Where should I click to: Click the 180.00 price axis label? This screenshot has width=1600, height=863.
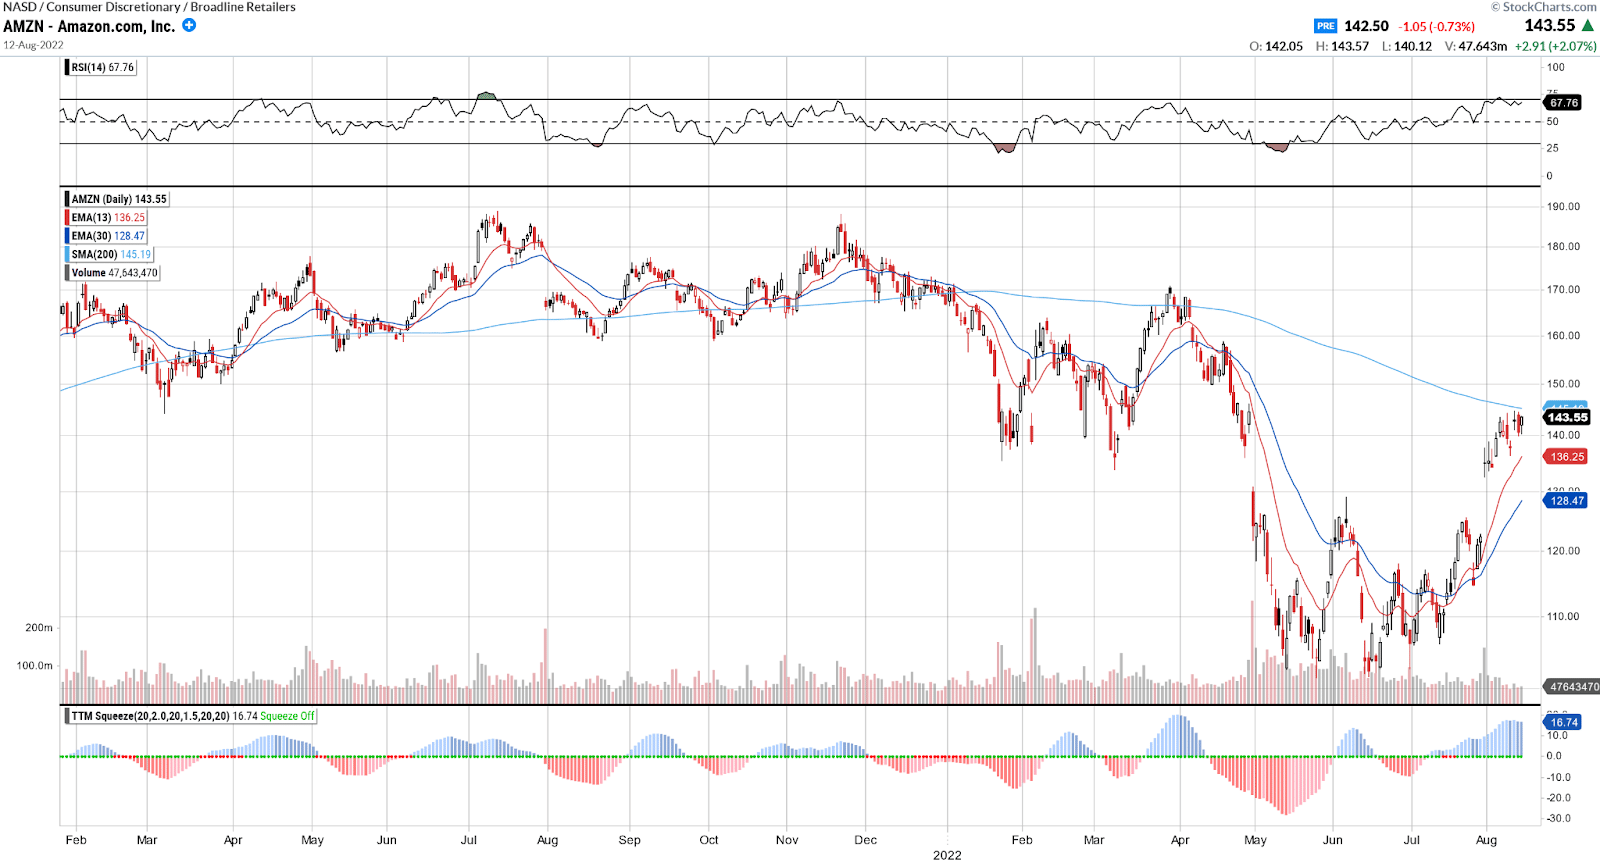point(1564,247)
